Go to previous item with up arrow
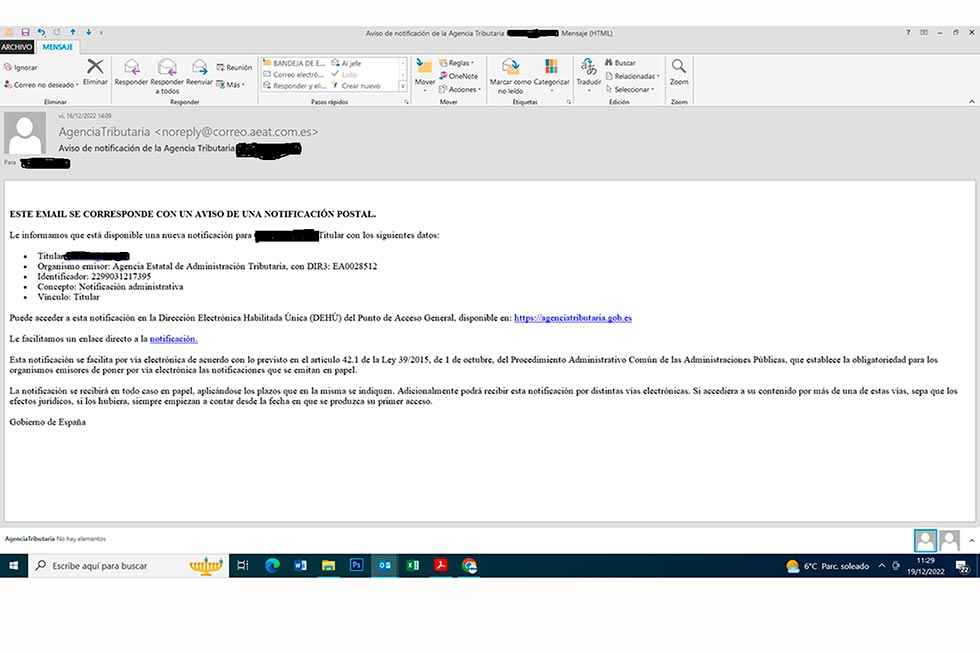 [x=73, y=32]
